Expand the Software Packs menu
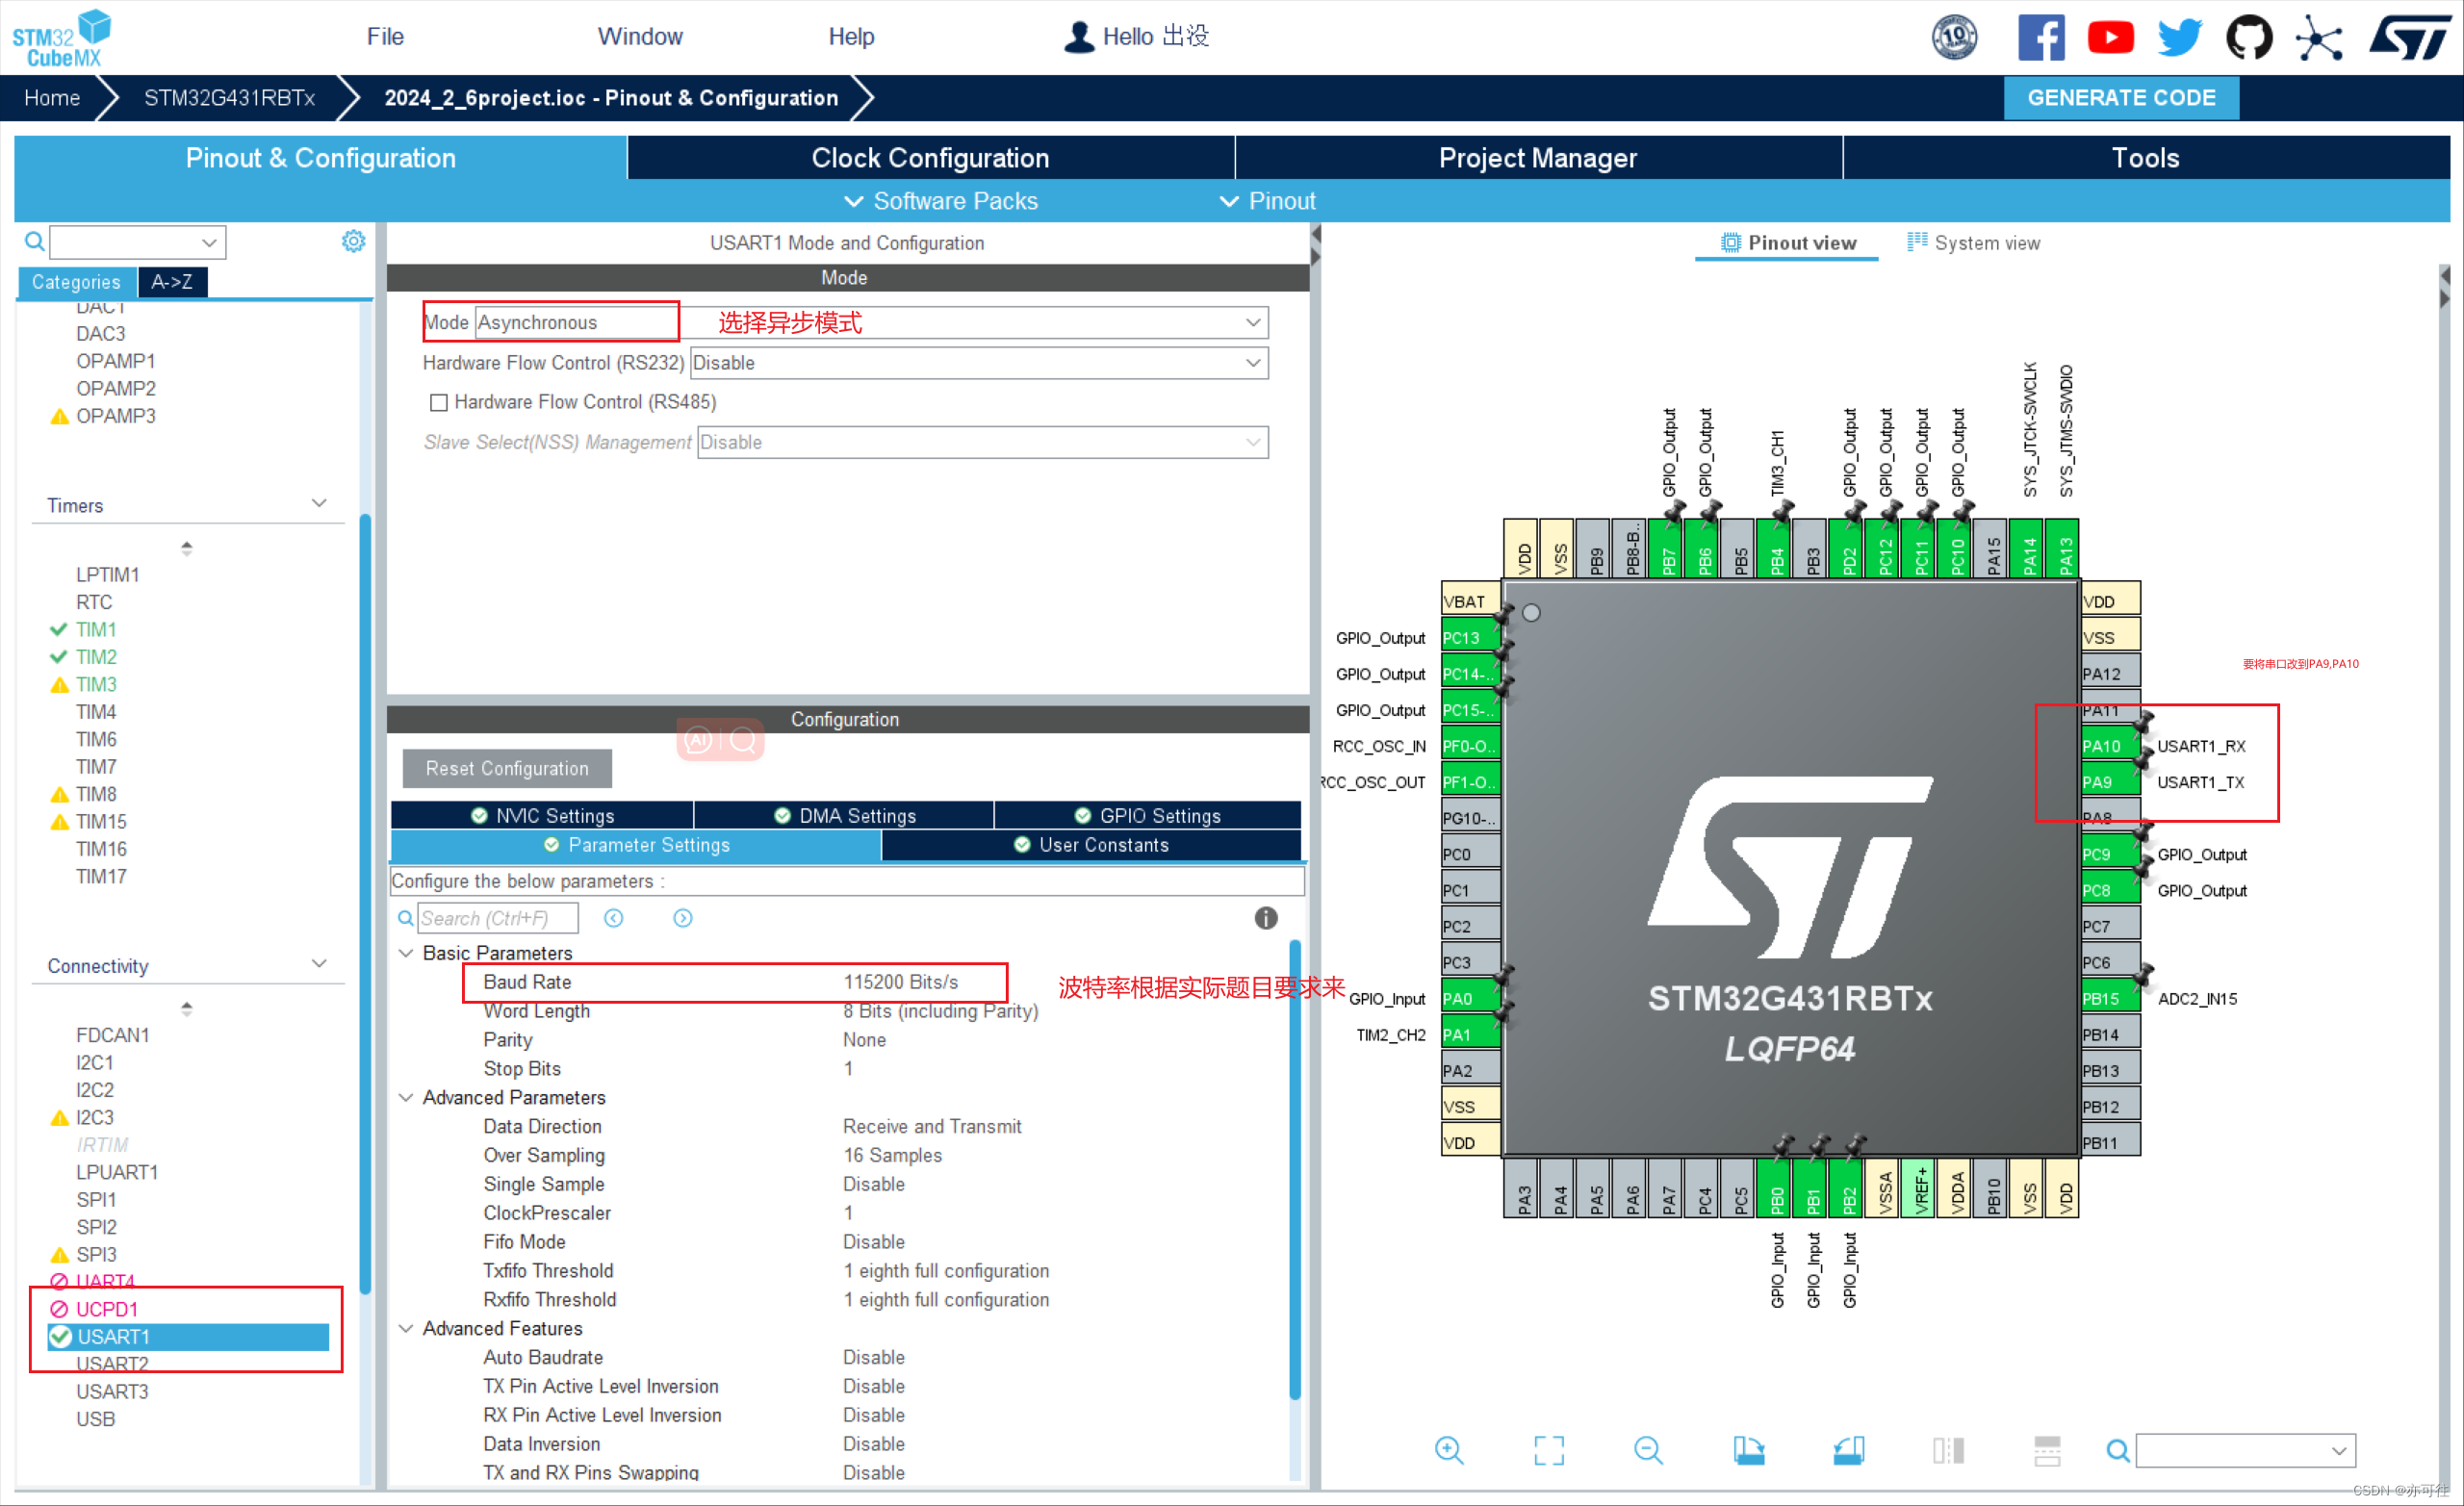 pyautogui.click(x=941, y=201)
